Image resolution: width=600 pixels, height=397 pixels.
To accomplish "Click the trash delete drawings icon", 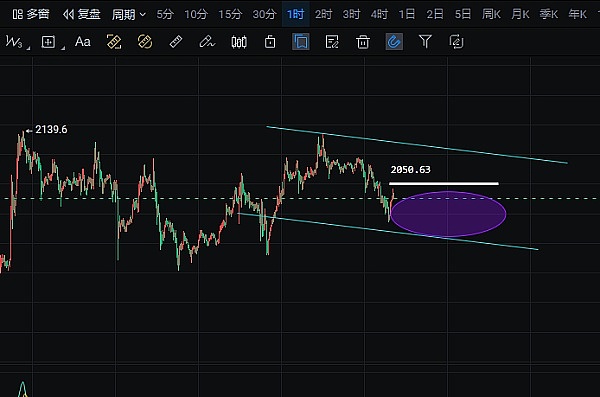I will (x=363, y=42).
